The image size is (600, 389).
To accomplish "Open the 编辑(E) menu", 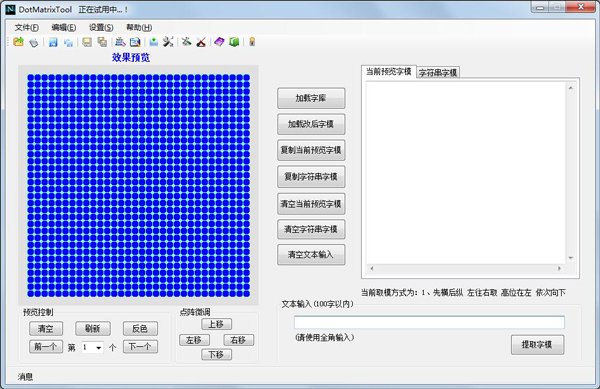I will (x=64, y=28).
